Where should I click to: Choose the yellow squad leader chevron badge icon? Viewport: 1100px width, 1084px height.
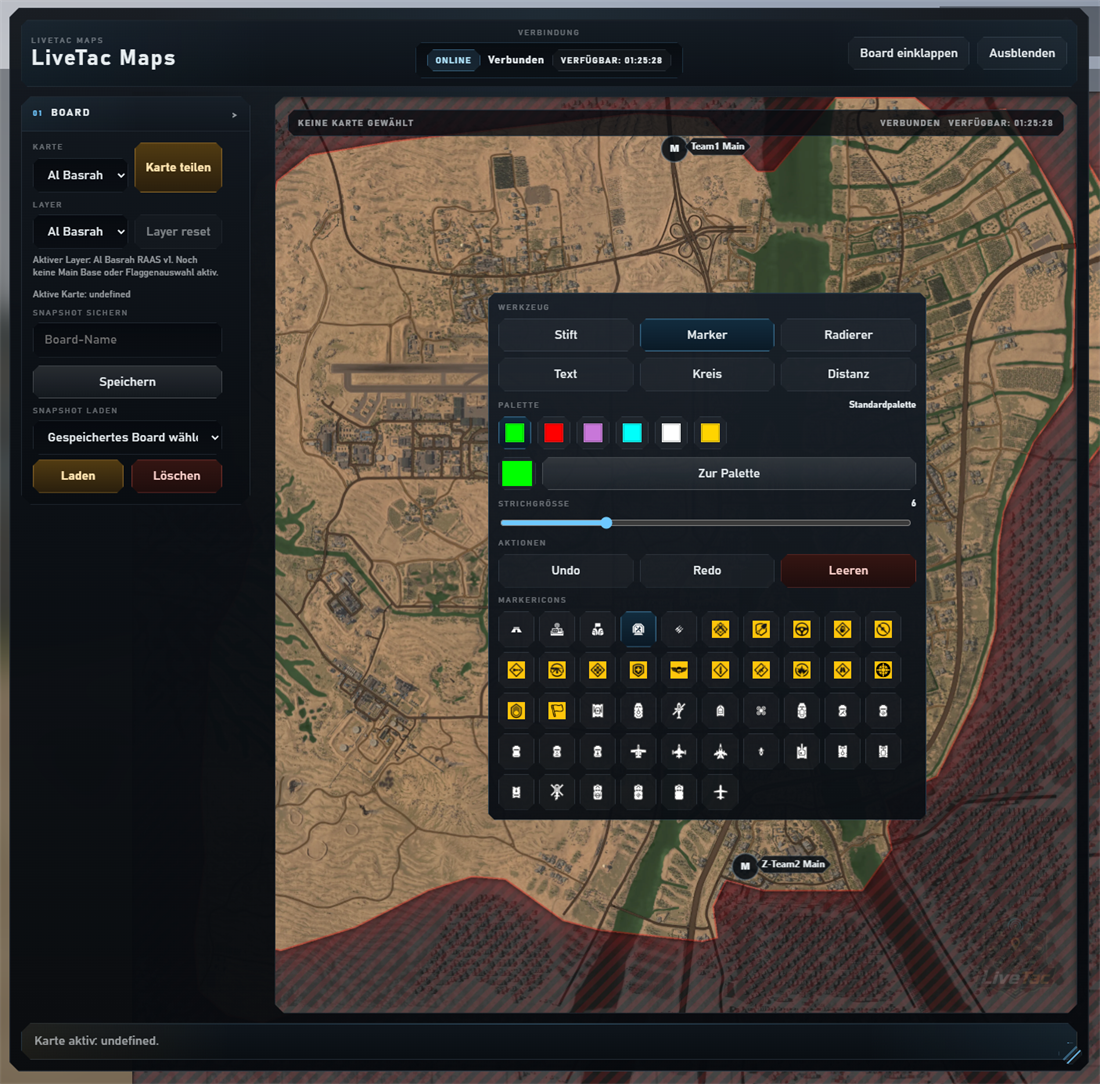pos(516,711)
